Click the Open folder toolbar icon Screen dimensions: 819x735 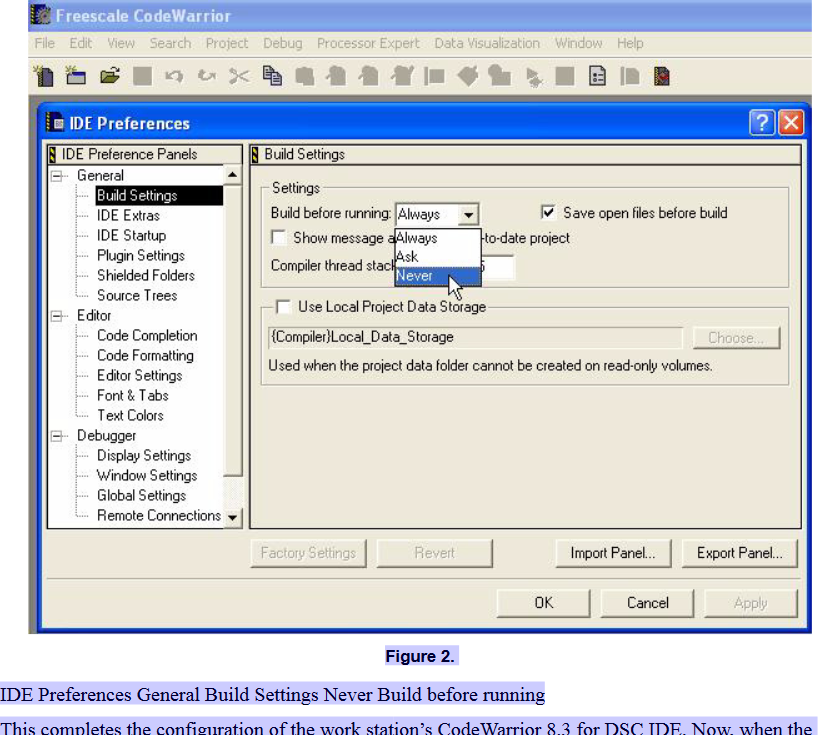click(110, 76)
